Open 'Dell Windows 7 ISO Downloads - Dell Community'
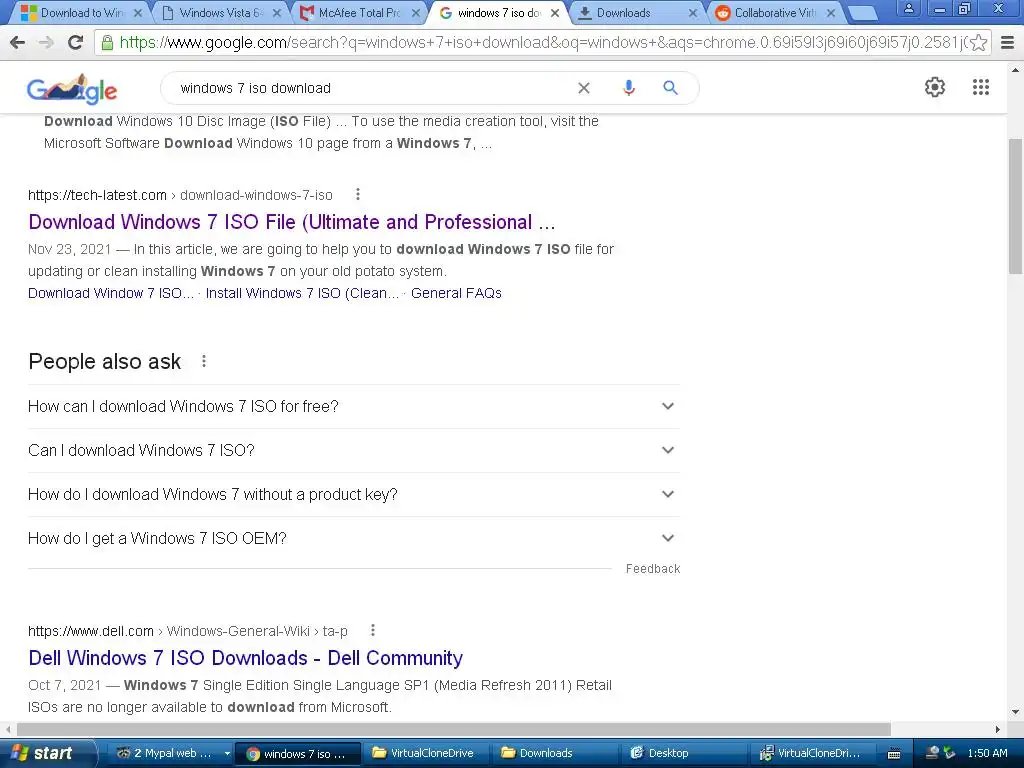 [x=246, y=658]
